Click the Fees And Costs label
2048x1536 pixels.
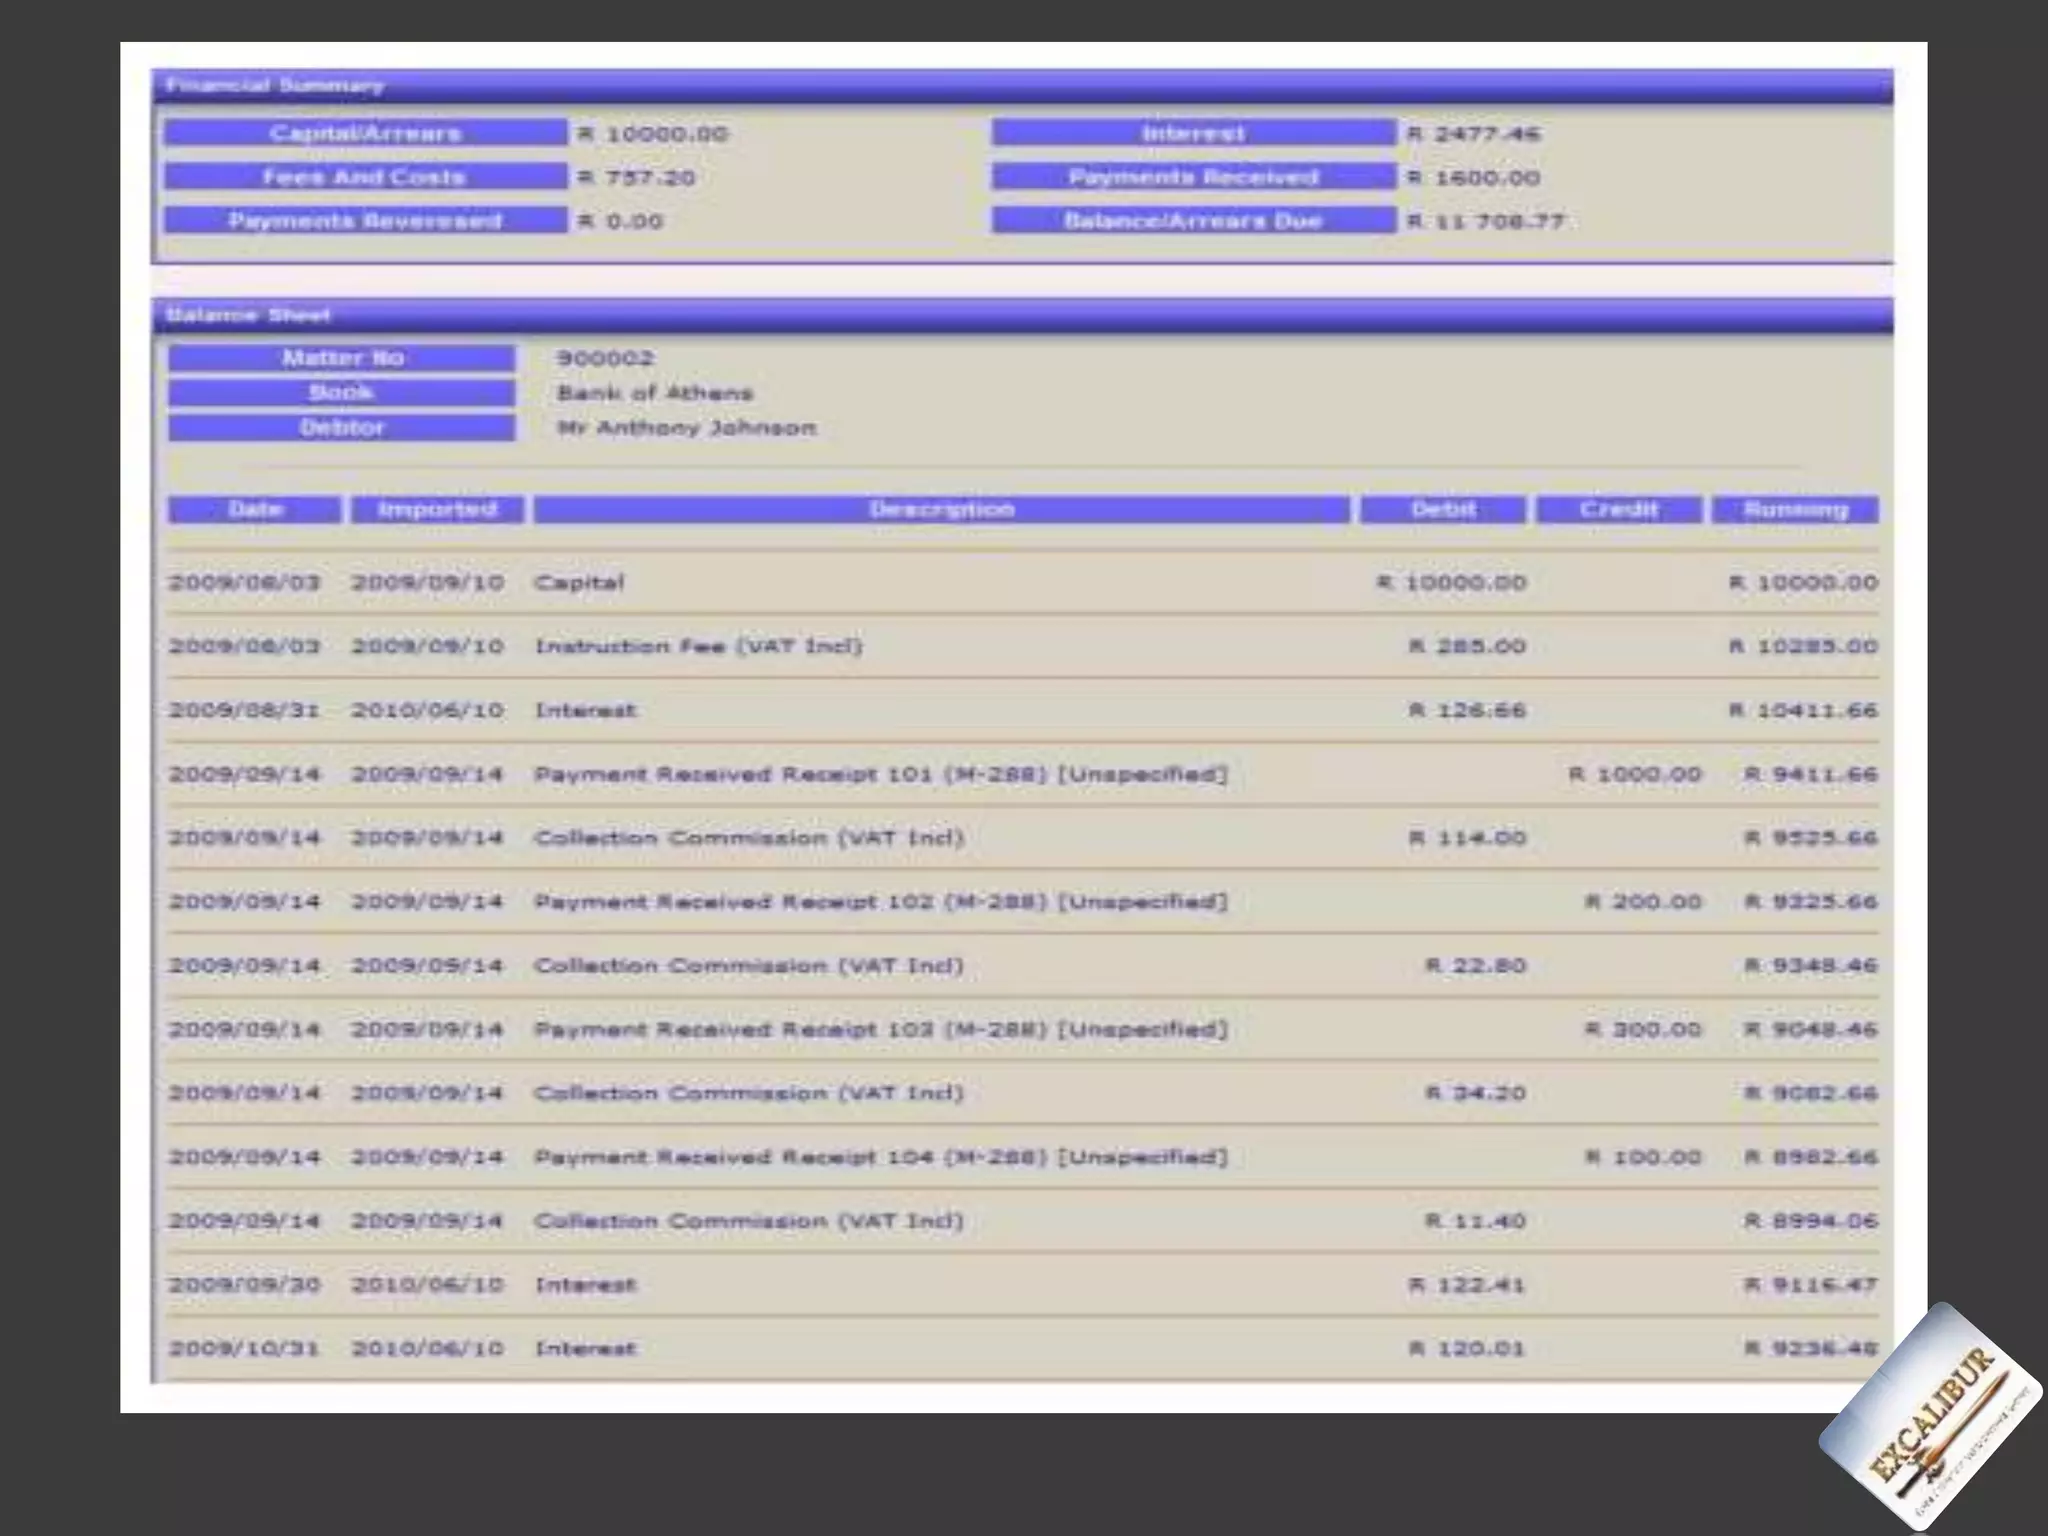365,177
